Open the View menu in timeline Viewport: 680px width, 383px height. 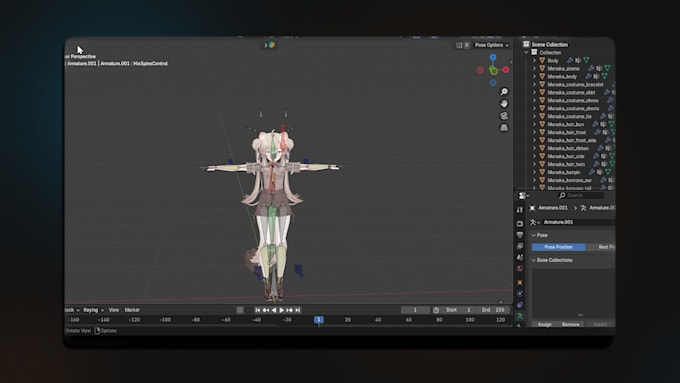[x=114, y=310]
